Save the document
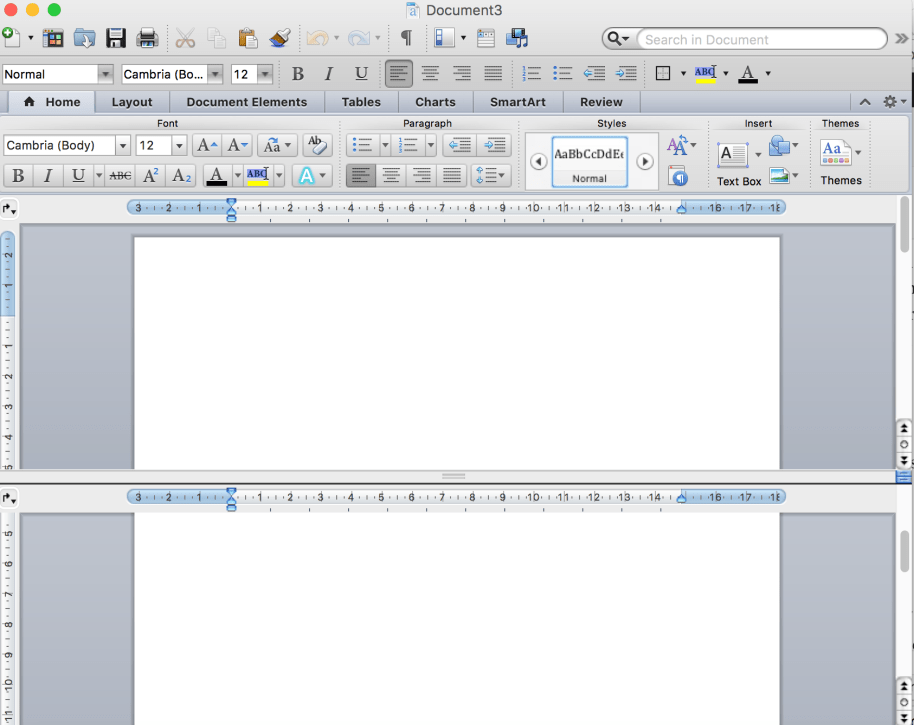Viewport: 914px width, 725px height. [x=115, y=37]
